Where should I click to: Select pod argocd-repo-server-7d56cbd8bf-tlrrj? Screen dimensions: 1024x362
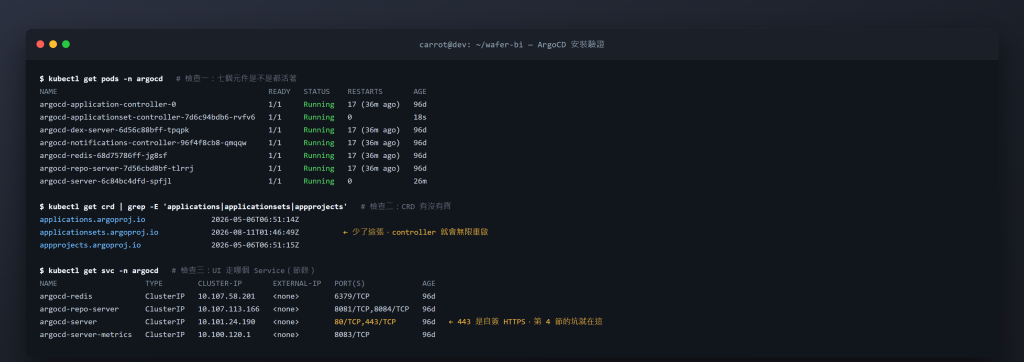[x=116, y=168]
